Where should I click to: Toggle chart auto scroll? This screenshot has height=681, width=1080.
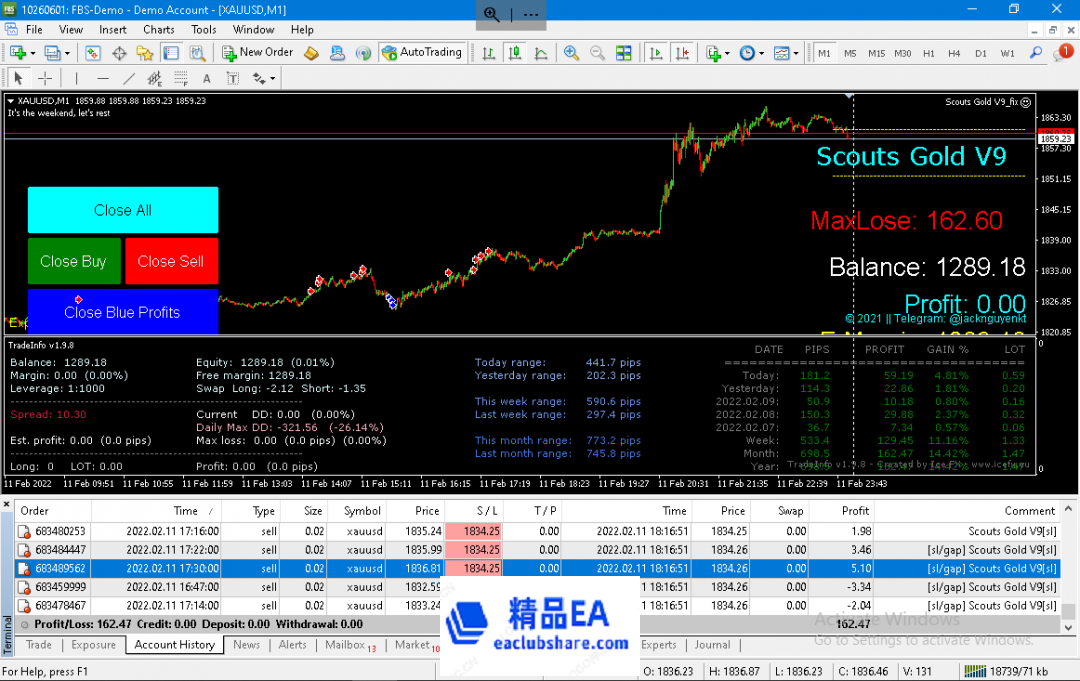(657, 53)
